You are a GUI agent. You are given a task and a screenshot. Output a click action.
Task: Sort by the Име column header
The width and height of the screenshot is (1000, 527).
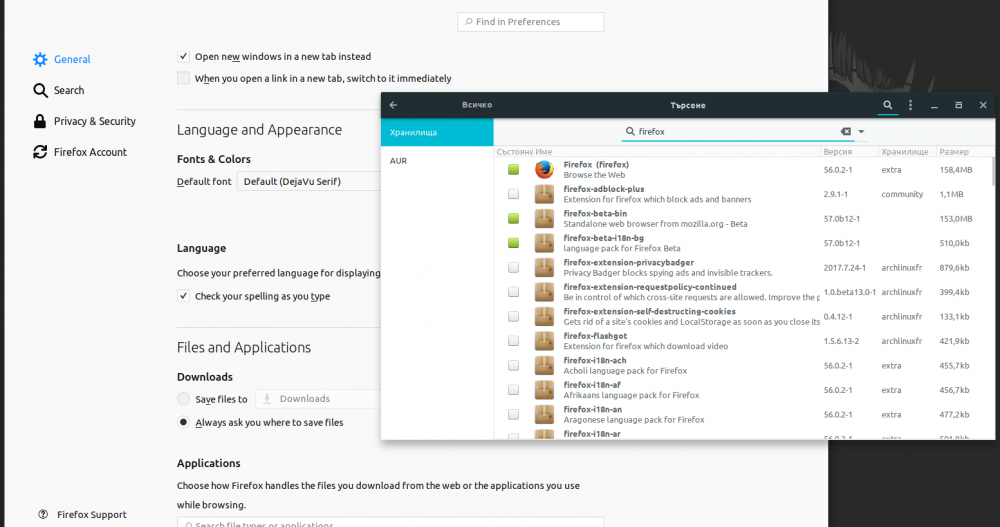(x=677, y=152)
